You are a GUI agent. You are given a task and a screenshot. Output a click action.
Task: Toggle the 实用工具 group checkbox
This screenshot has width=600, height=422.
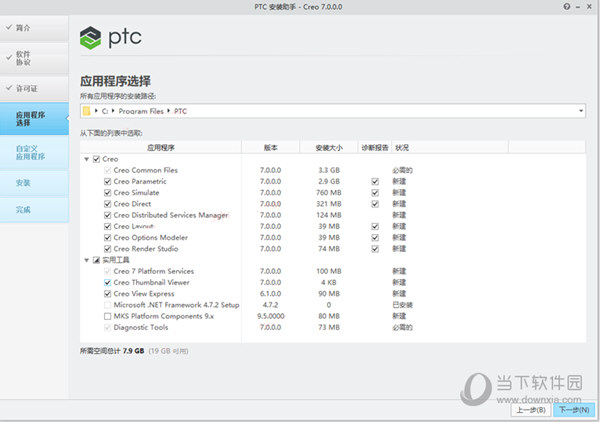(x=96, y=260)
